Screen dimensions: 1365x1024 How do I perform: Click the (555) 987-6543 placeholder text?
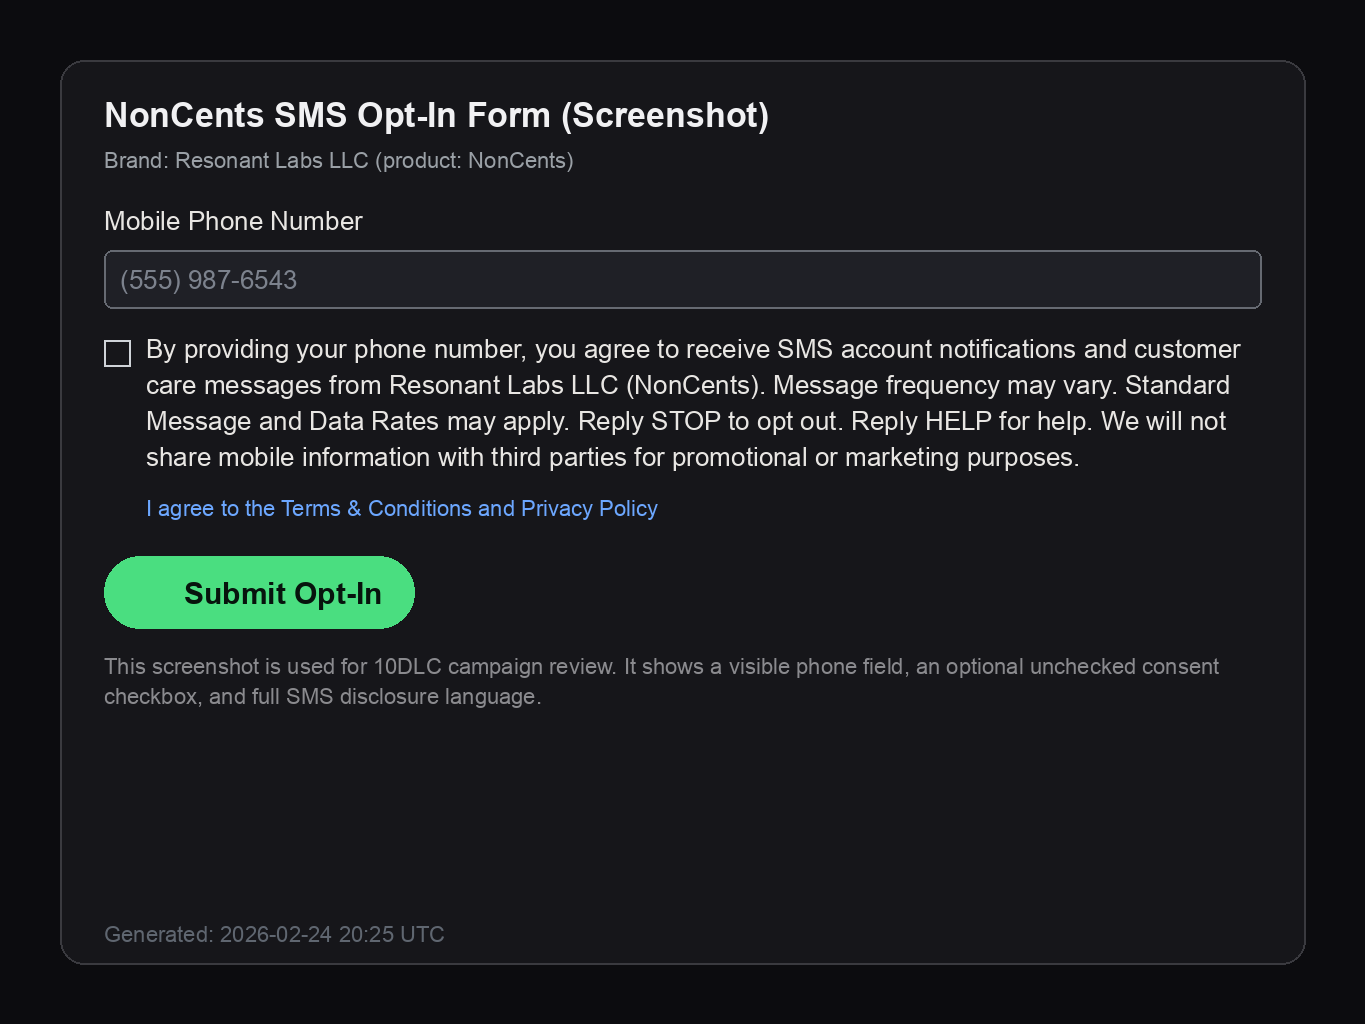[208, 280]
